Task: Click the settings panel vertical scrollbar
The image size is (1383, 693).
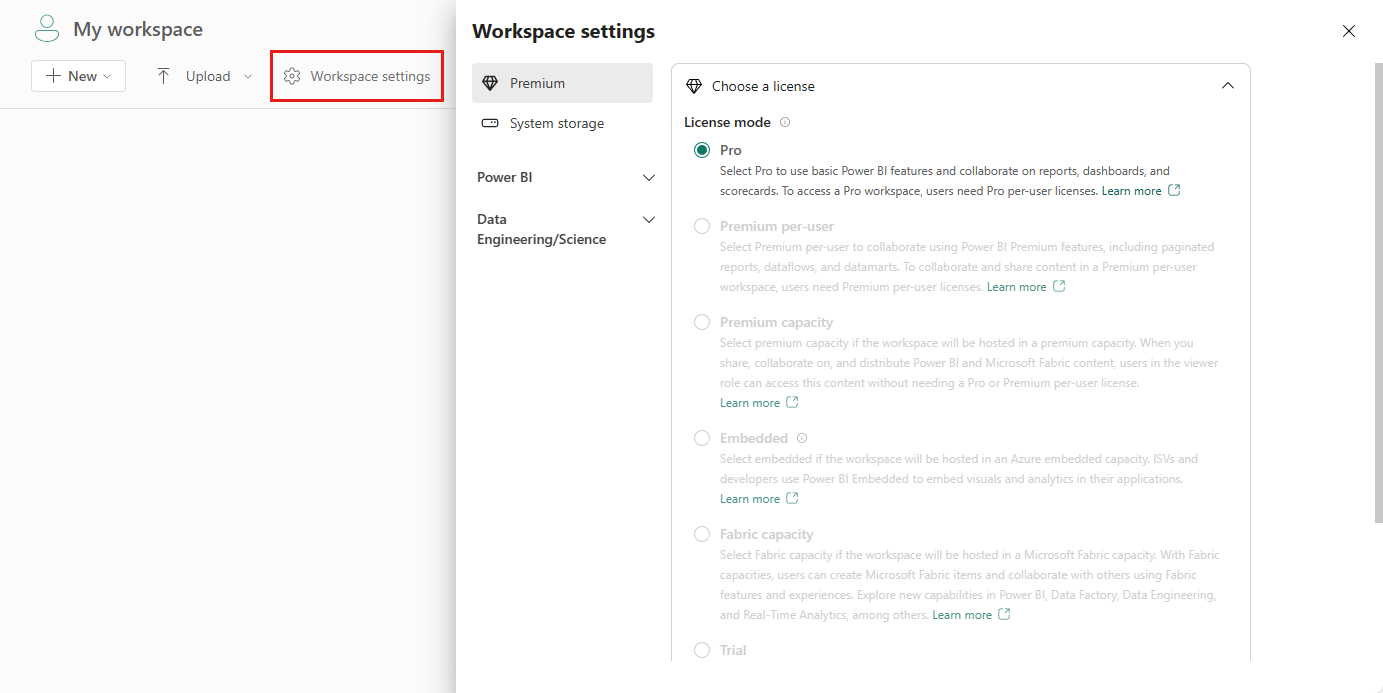Action: click(x=1378, y=290)
